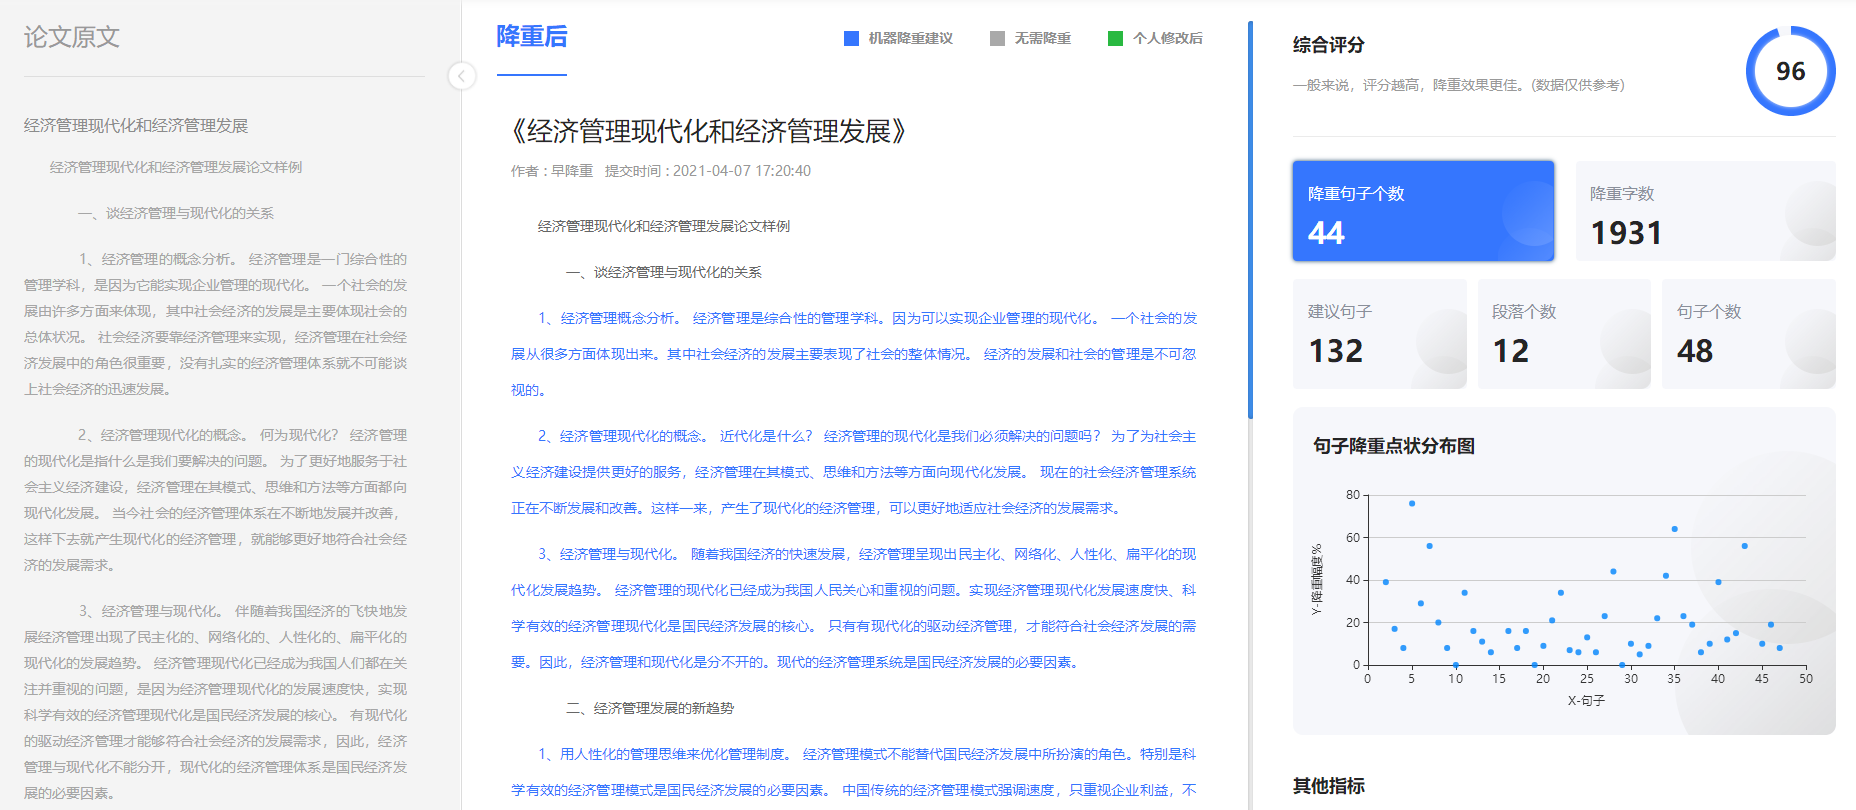Viewport: 1856px width, 810px height.
Task: Open the 句子个数 48 card
Action: coord(1747,333)
